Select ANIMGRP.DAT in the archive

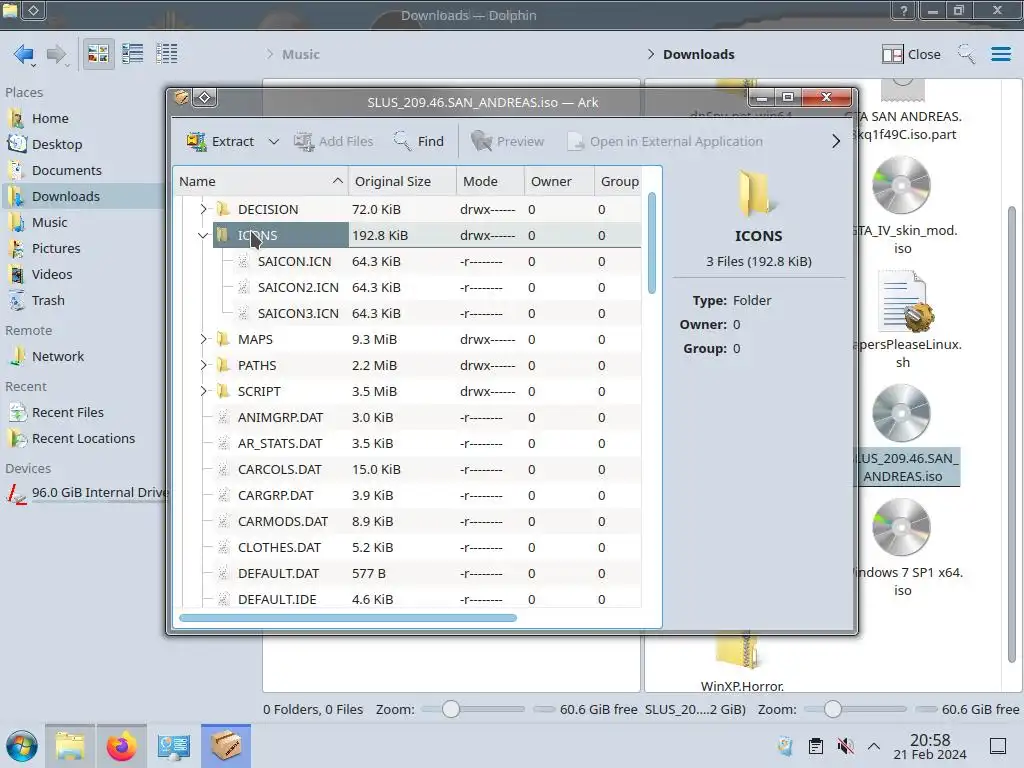point(280,417)
